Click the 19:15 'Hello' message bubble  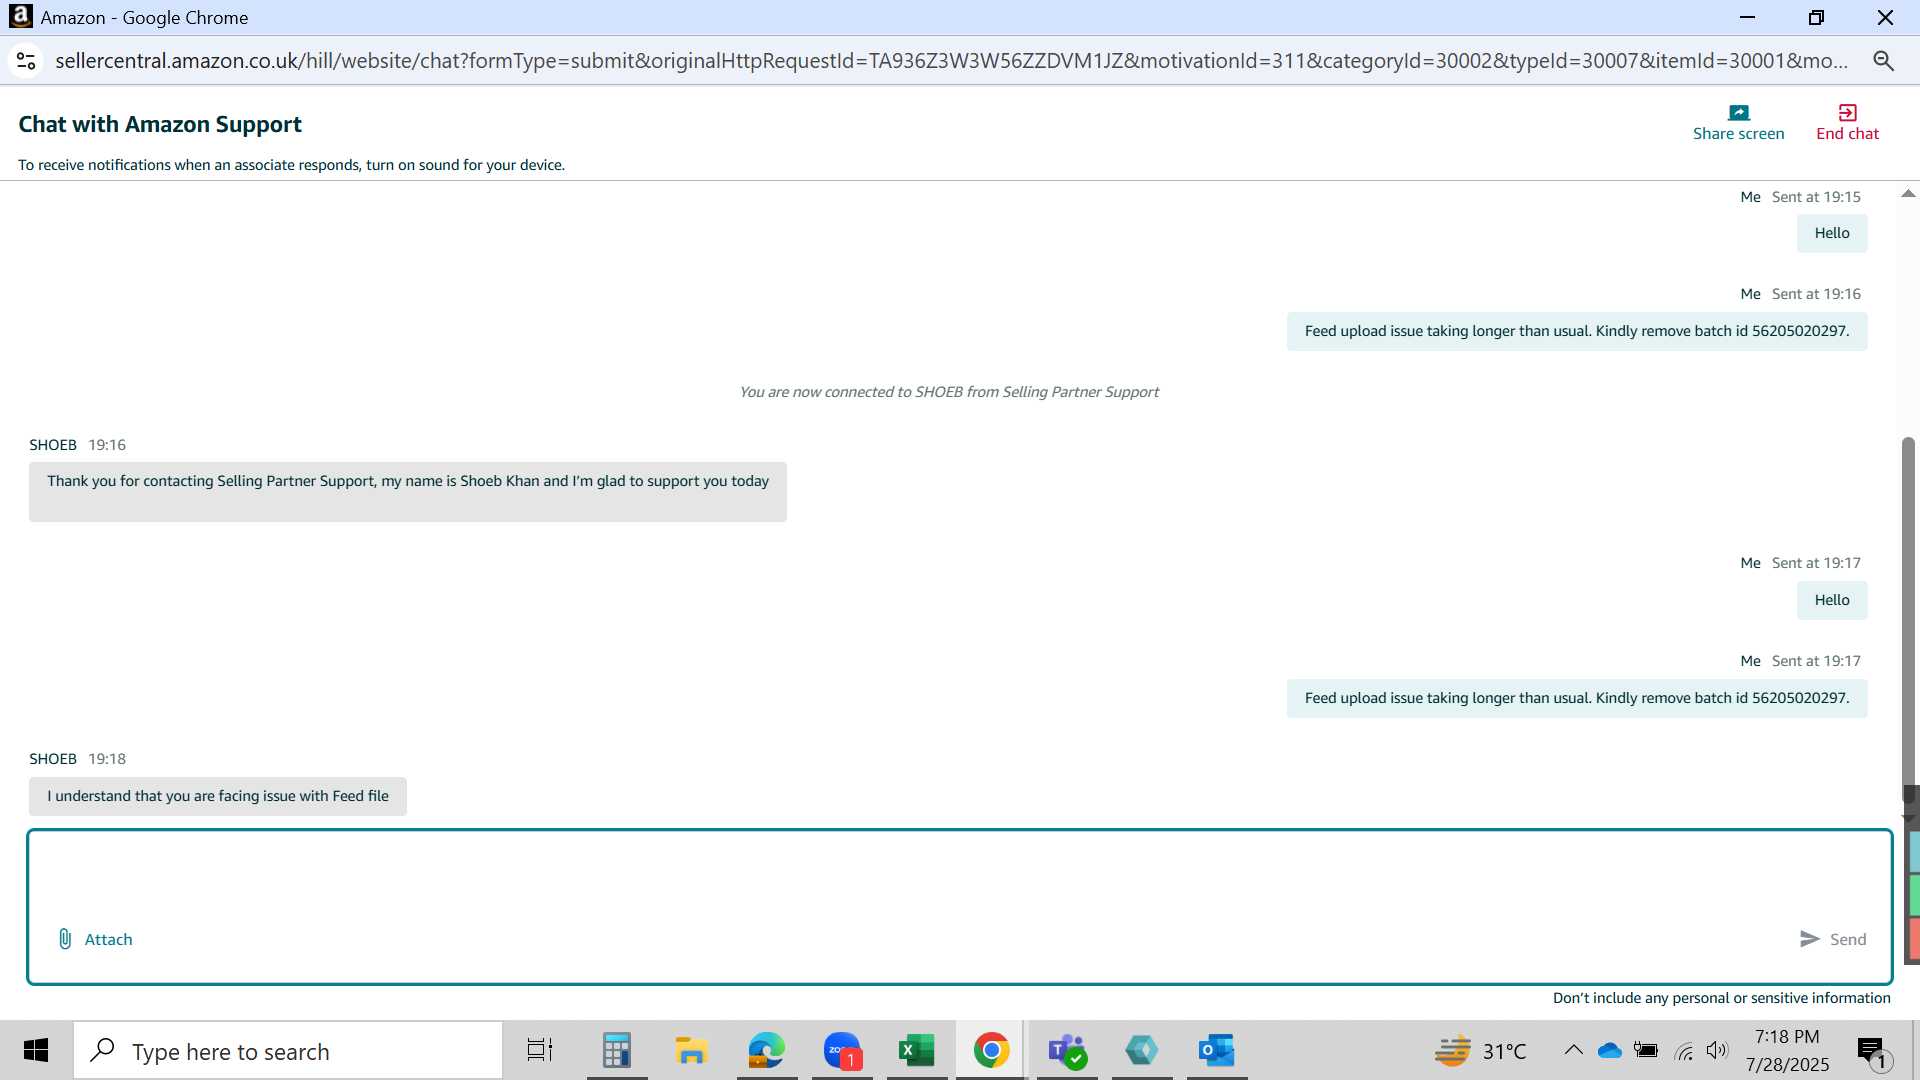[x=1832, y=233]
